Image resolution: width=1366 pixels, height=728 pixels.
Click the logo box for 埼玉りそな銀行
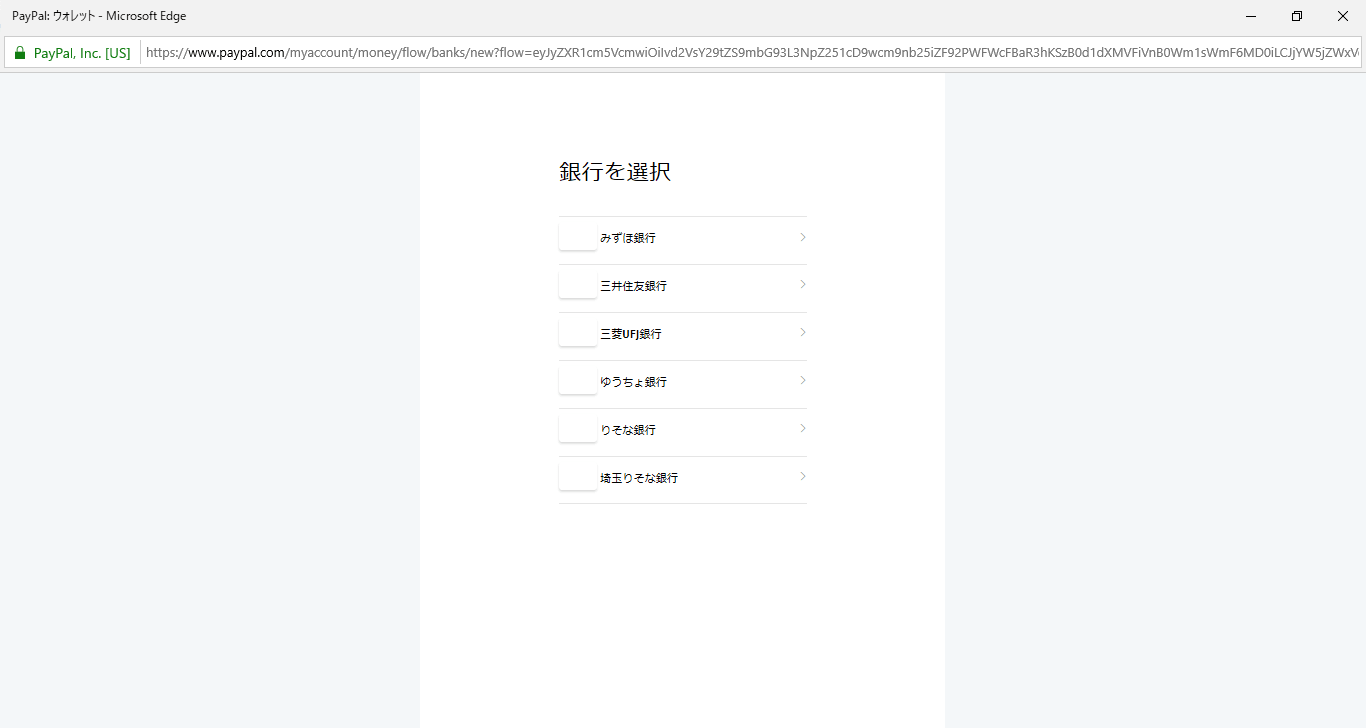point(578,478)
